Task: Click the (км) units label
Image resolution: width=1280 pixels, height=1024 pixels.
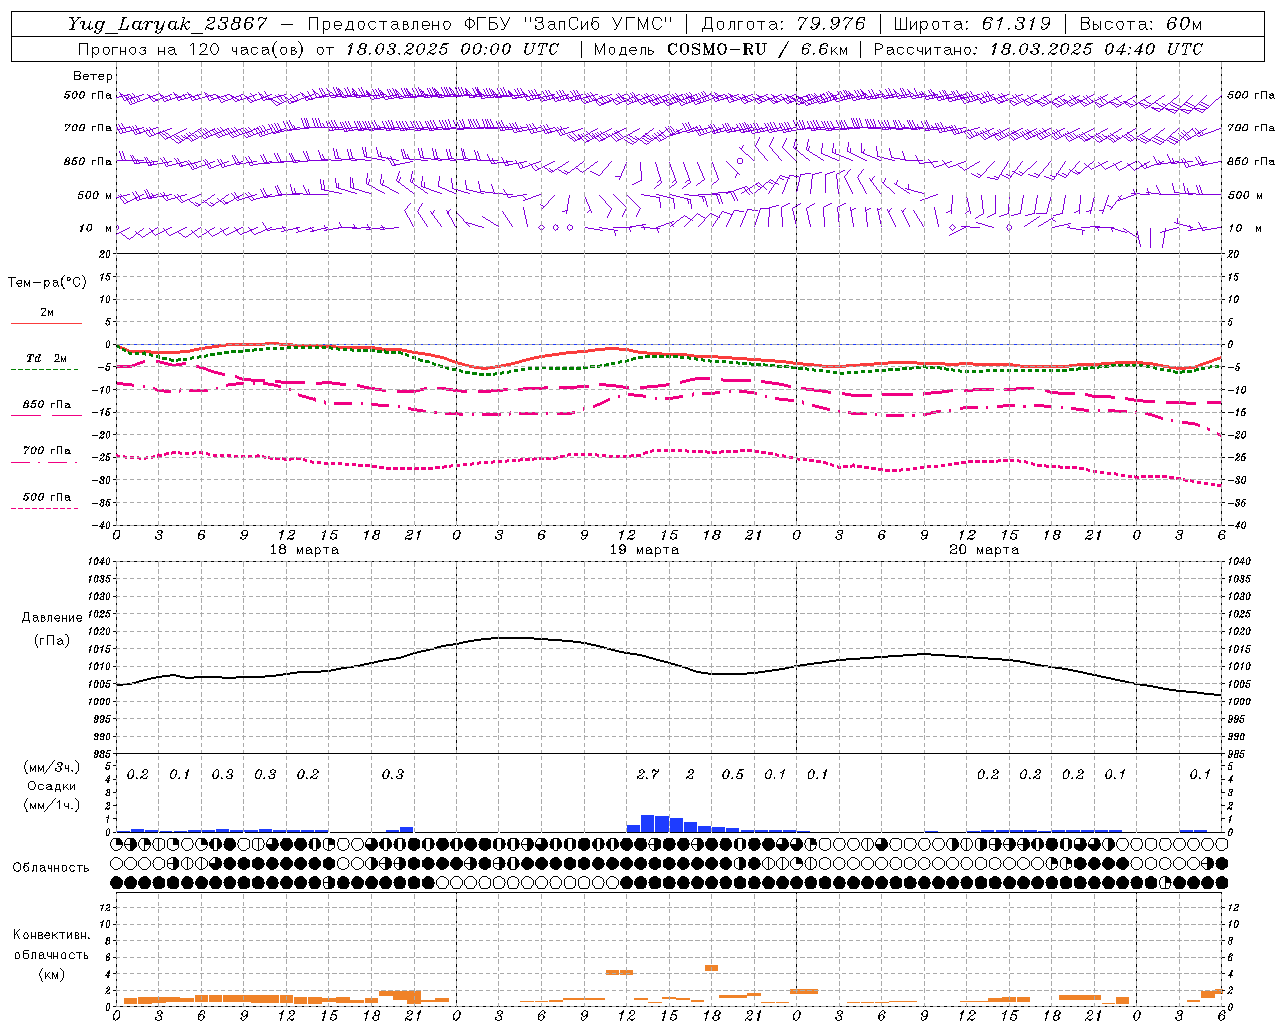Action: (51, 974)
